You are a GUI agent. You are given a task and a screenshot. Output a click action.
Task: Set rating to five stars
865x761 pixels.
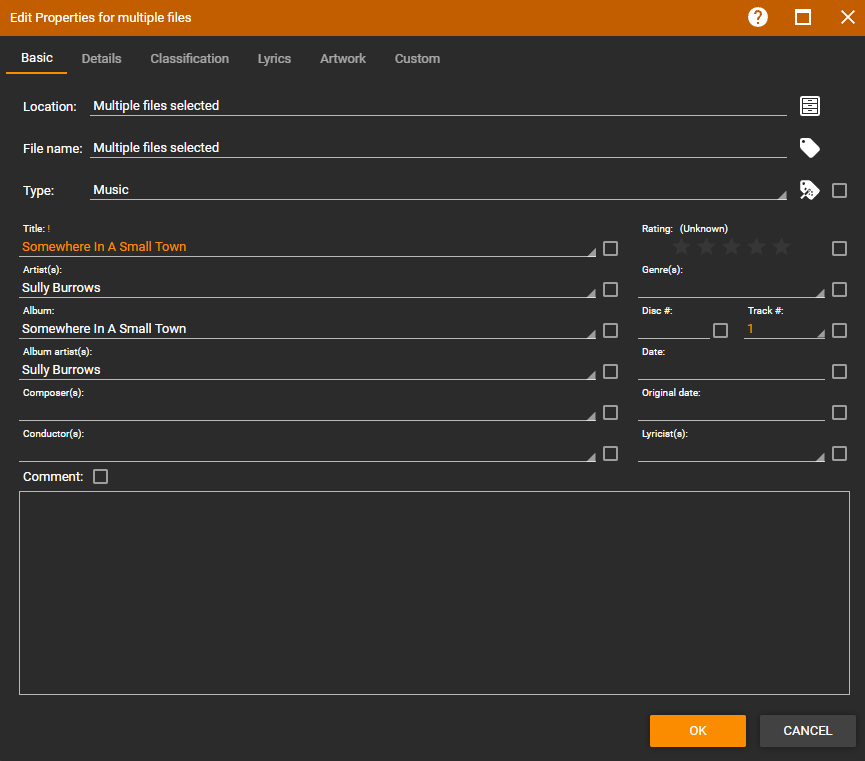tap(781, 247)
